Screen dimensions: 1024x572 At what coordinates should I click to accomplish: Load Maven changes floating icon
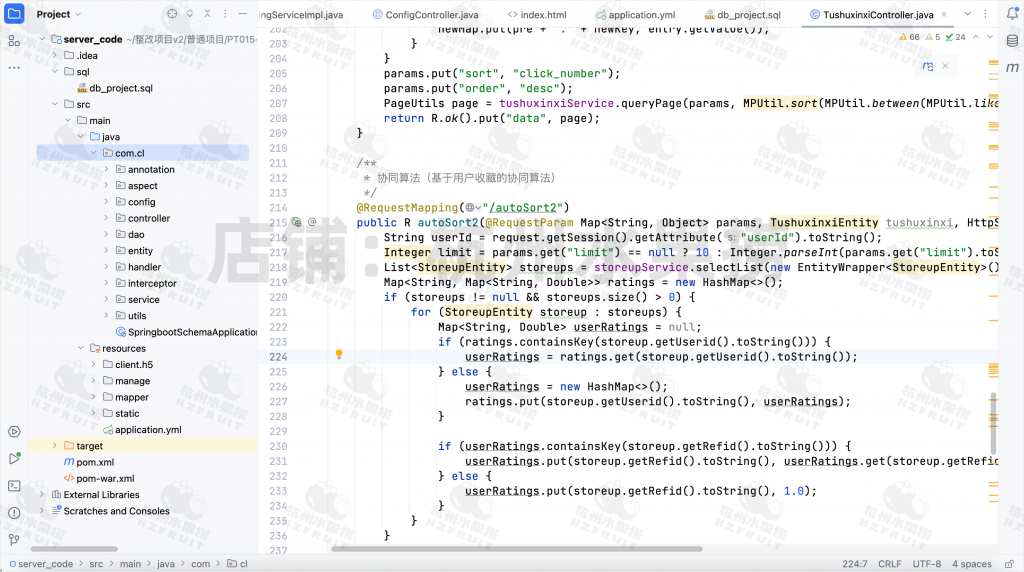tap(930, 66)
